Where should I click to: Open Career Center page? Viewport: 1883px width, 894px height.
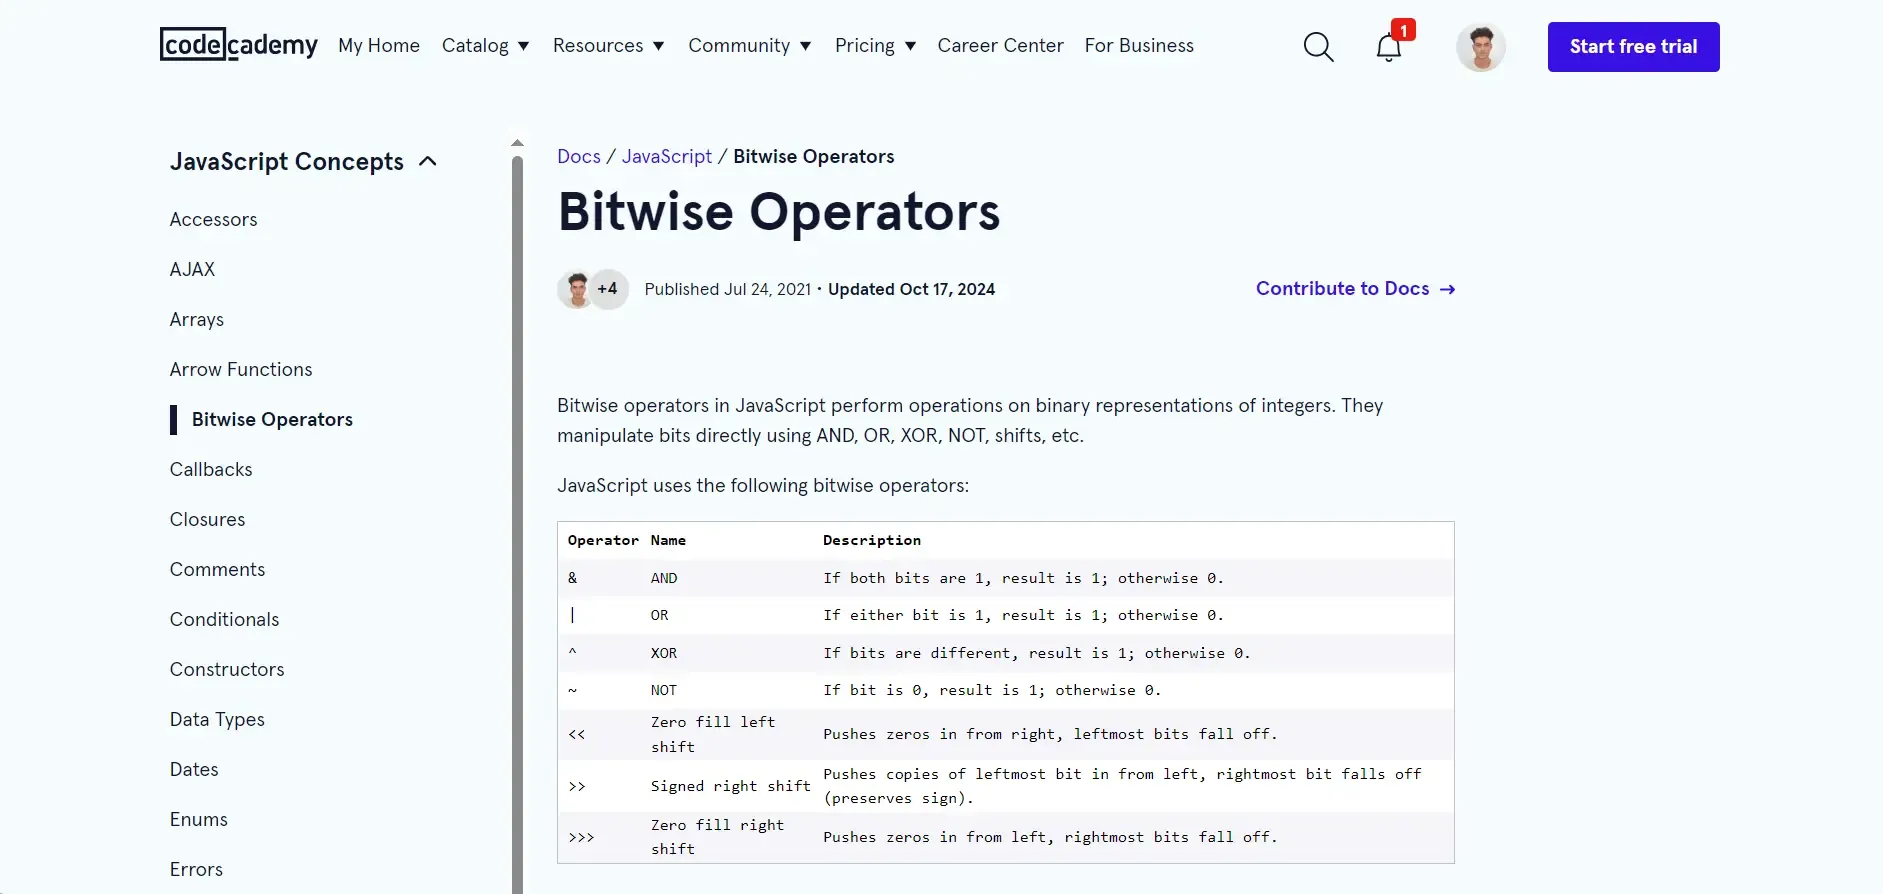(x=1000, y=46)
